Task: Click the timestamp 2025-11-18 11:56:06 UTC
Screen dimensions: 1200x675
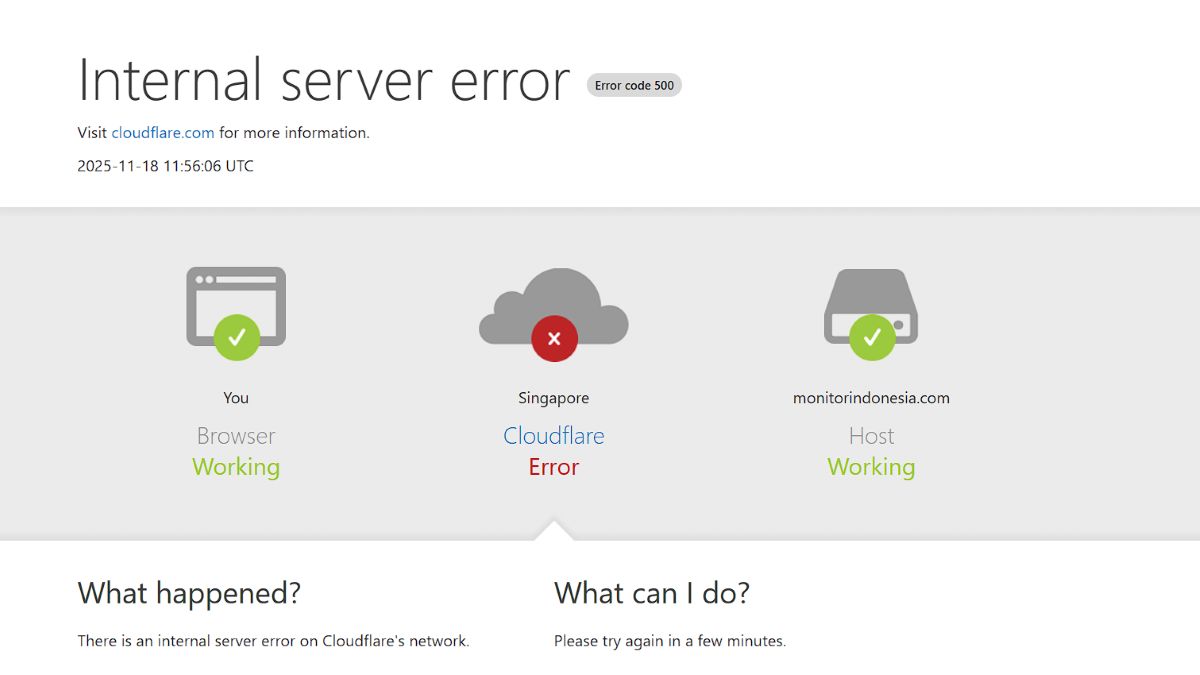Action: [166, 166]
